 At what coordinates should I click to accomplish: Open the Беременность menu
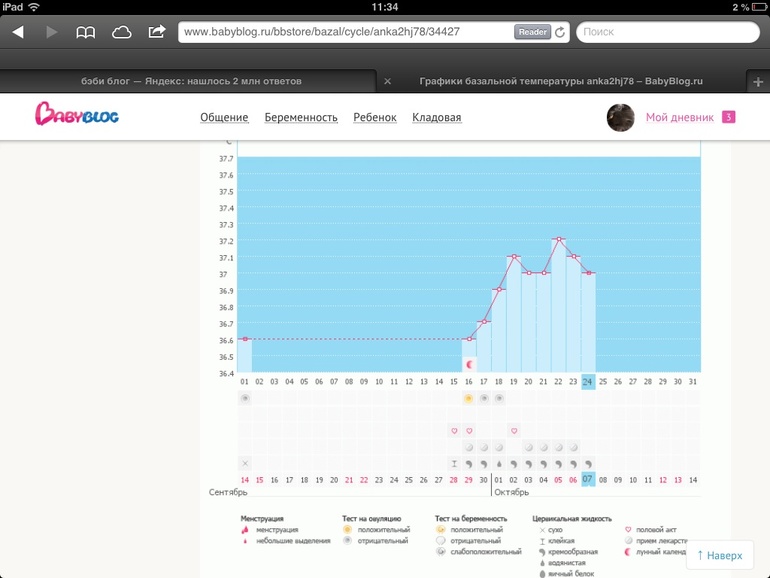(301, 118)
